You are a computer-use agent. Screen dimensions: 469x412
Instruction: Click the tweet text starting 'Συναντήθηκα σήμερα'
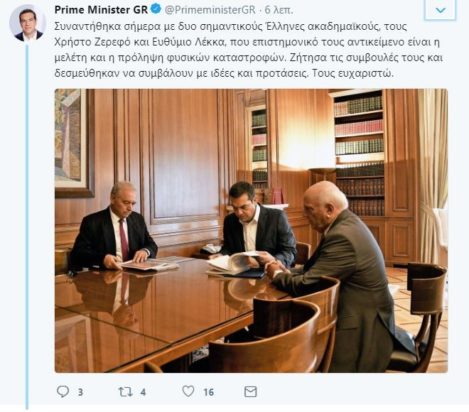pyautogui.click(x=249, y=50)
